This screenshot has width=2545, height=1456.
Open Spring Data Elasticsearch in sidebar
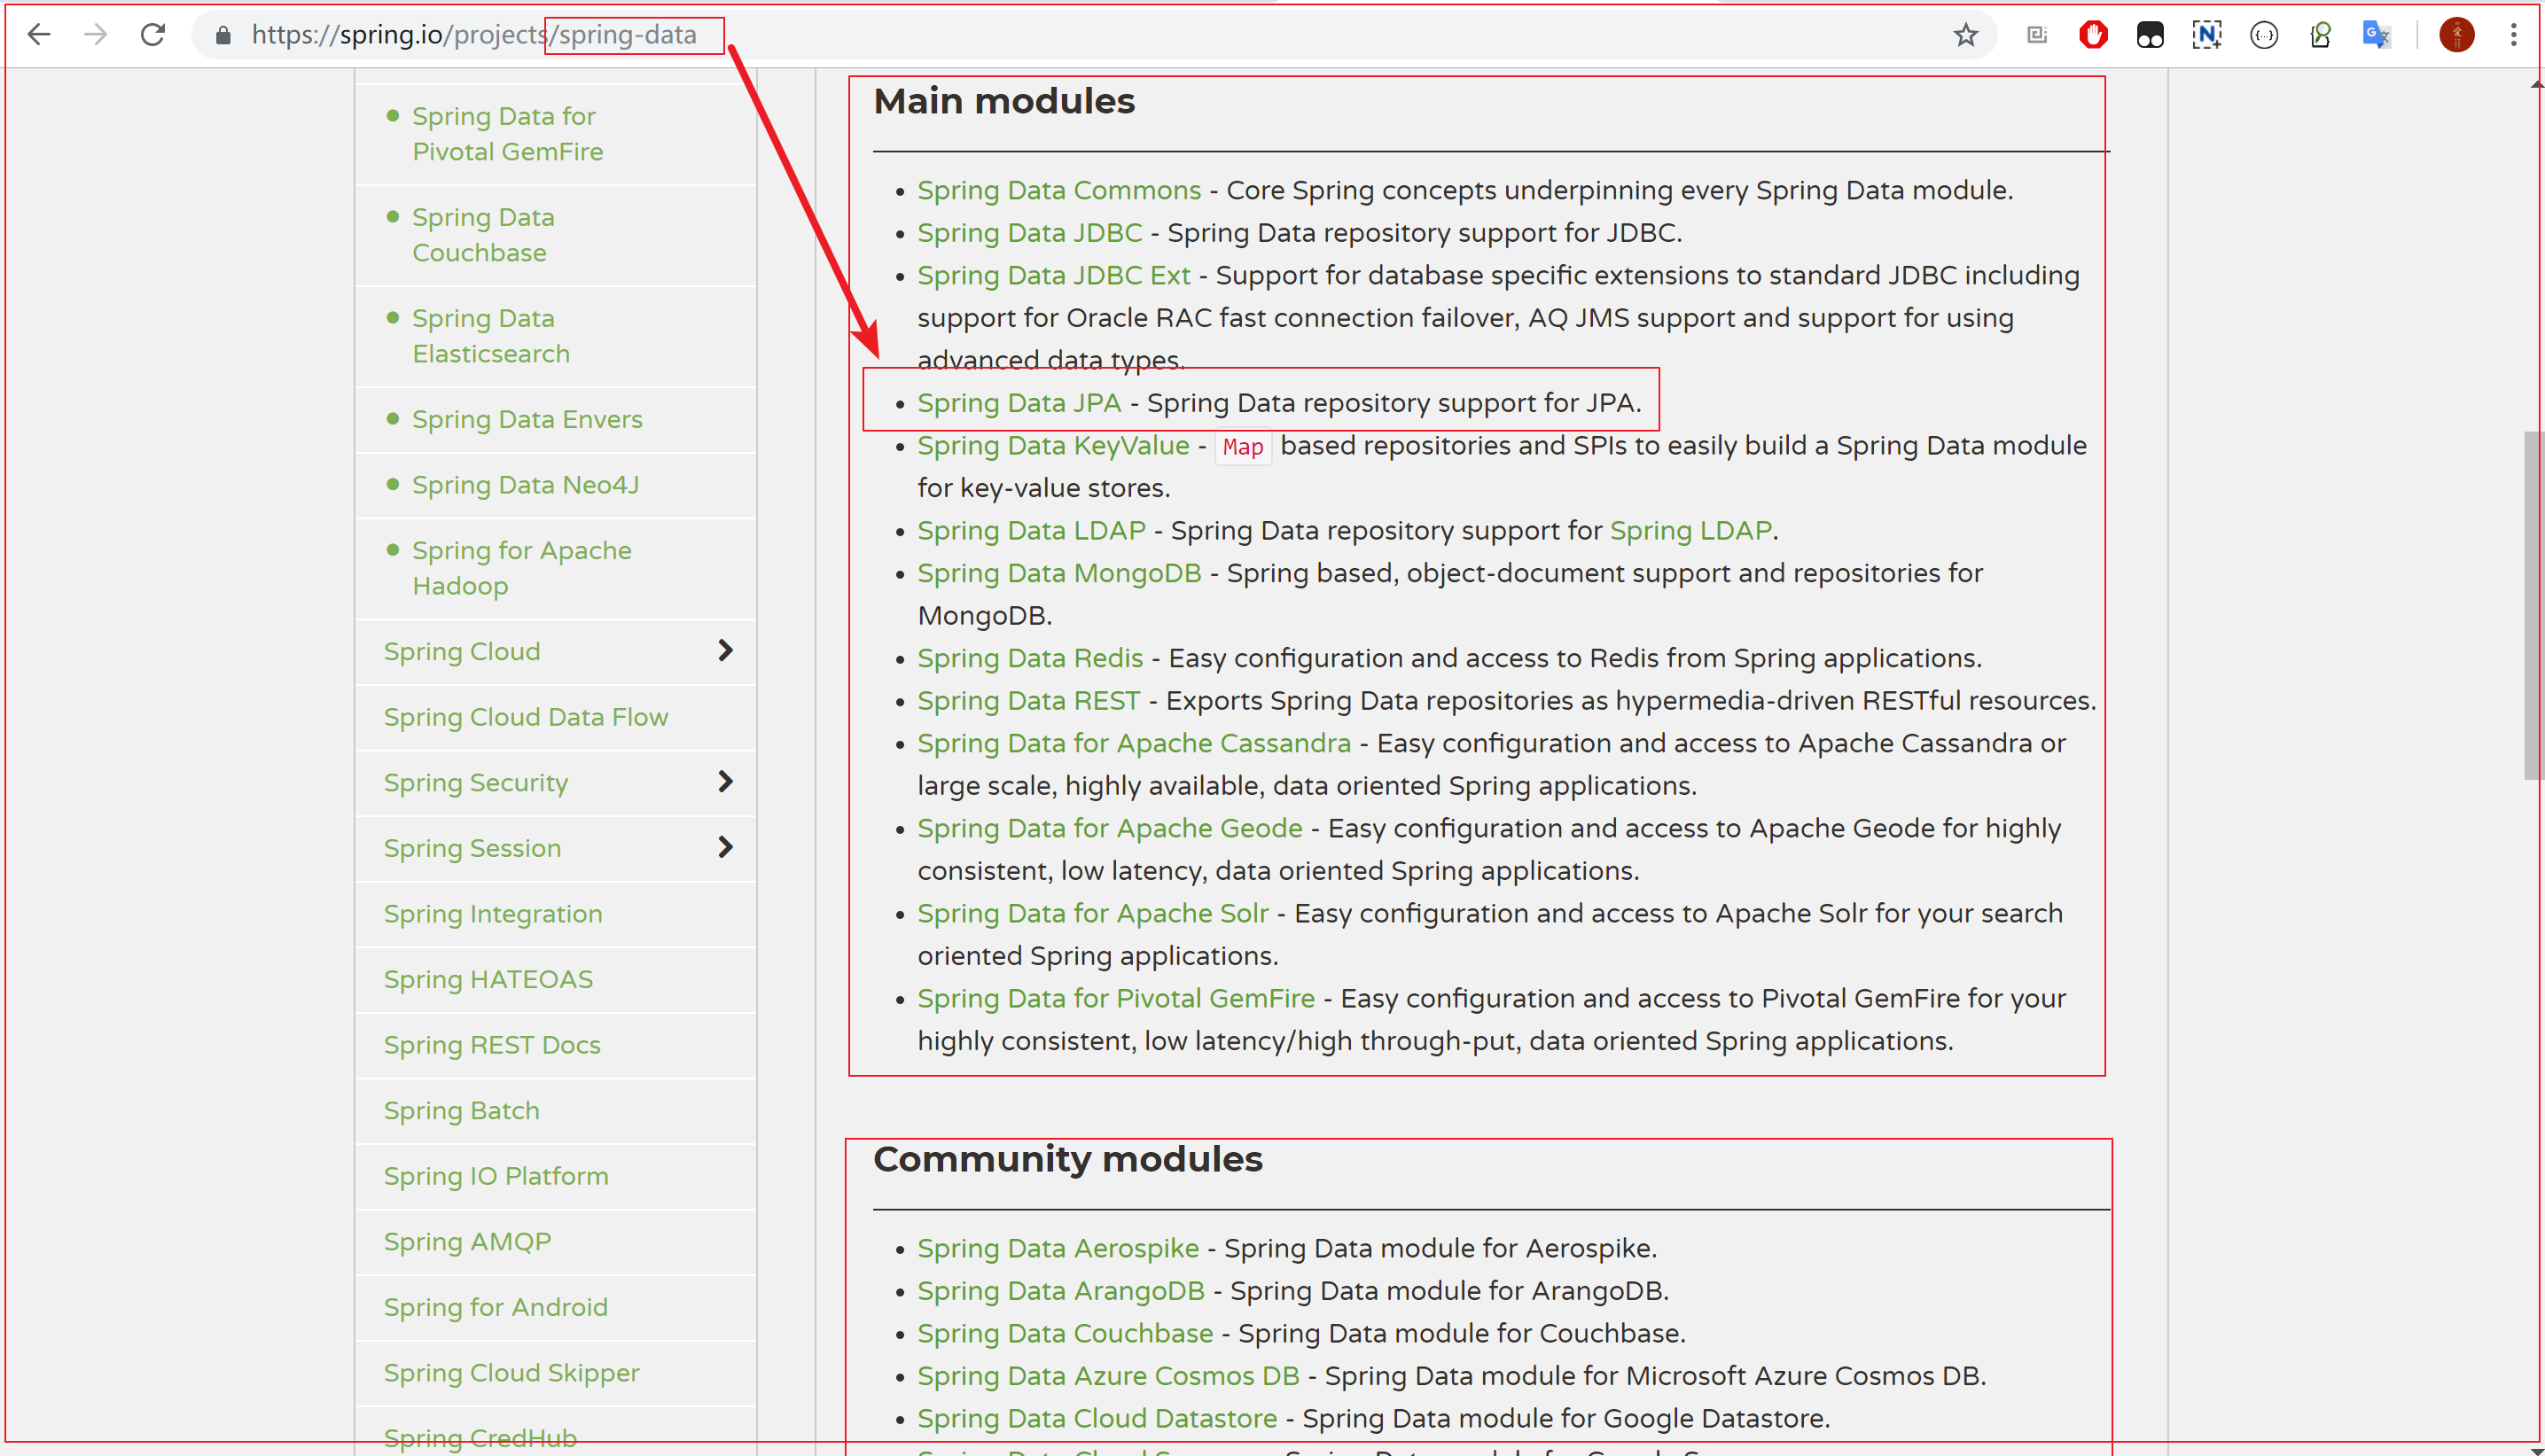[x=491, y=336]
